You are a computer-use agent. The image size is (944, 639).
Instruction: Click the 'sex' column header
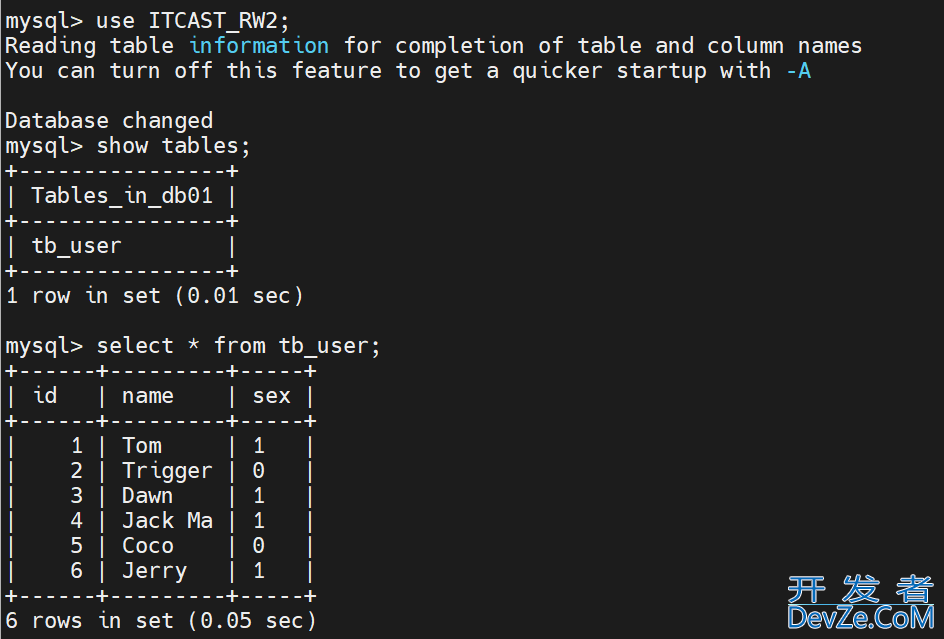click(x=272, y=396)
